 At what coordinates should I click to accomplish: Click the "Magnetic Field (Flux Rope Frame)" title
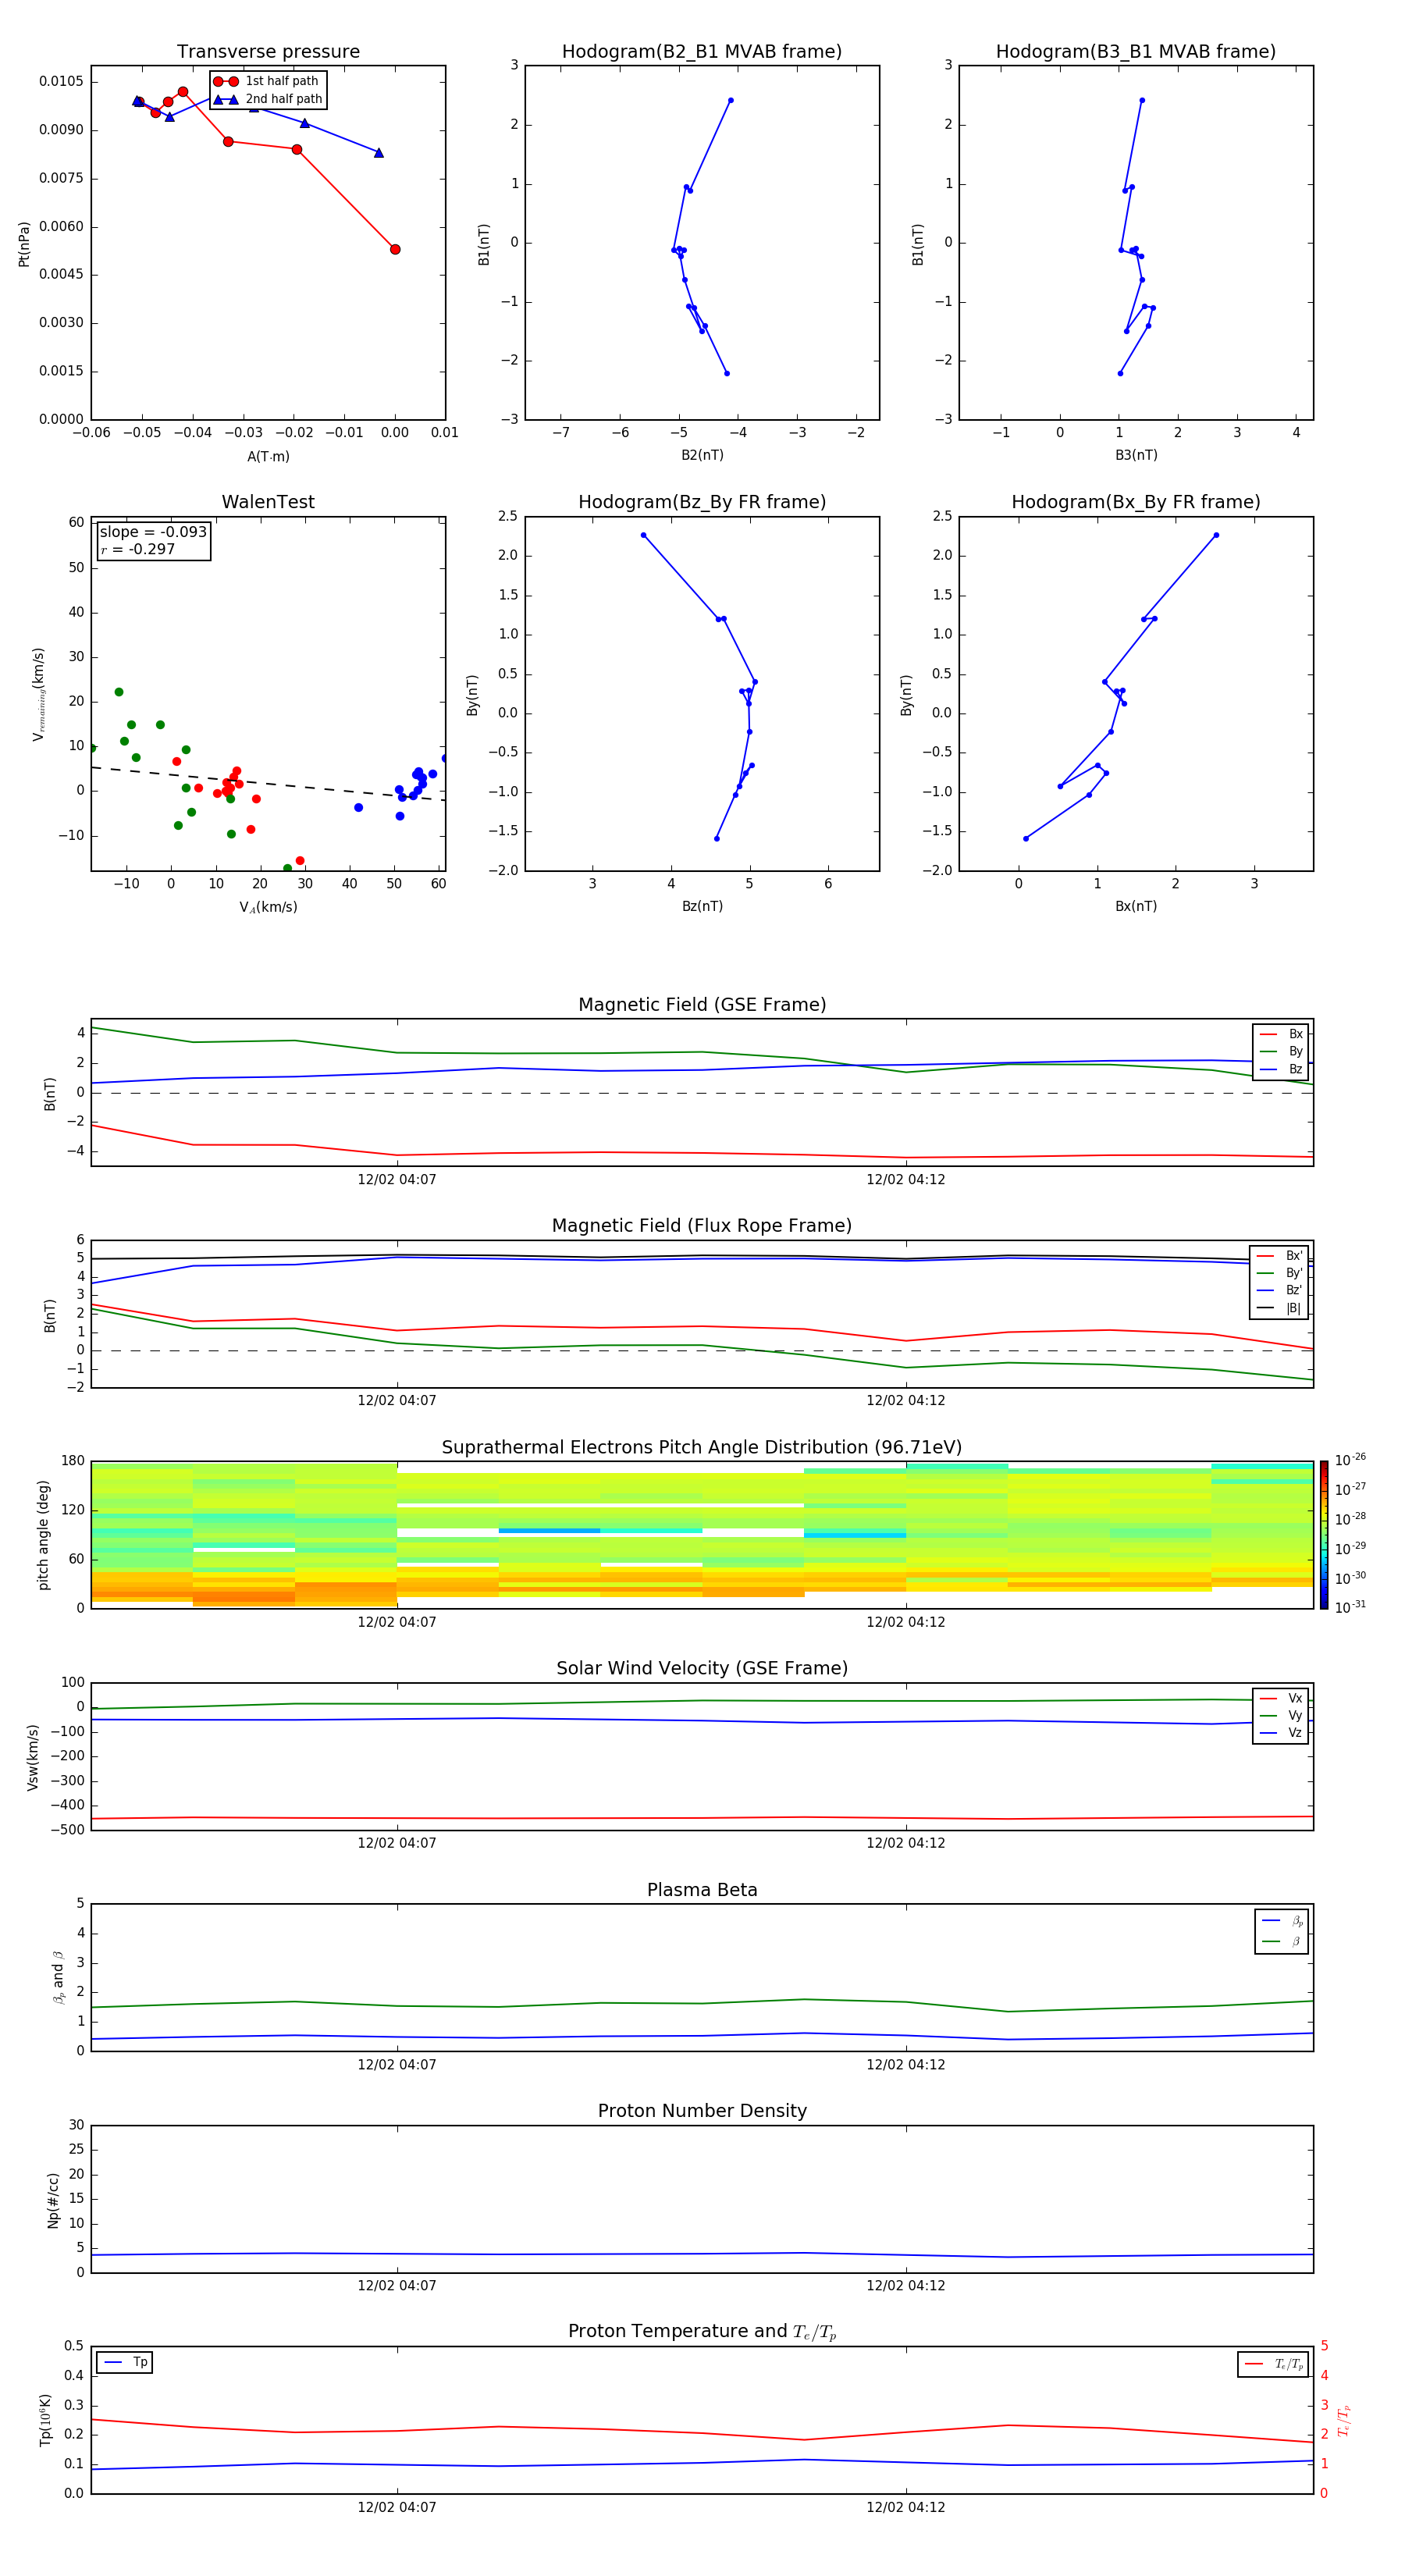702,1225
